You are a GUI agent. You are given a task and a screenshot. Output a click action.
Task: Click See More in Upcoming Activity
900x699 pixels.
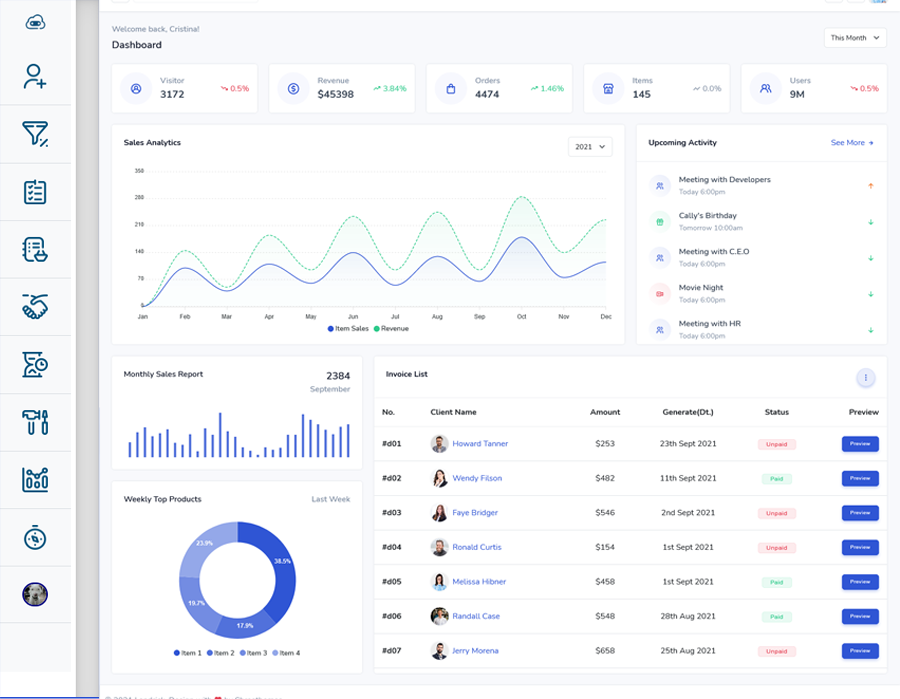tap(852, 143)
